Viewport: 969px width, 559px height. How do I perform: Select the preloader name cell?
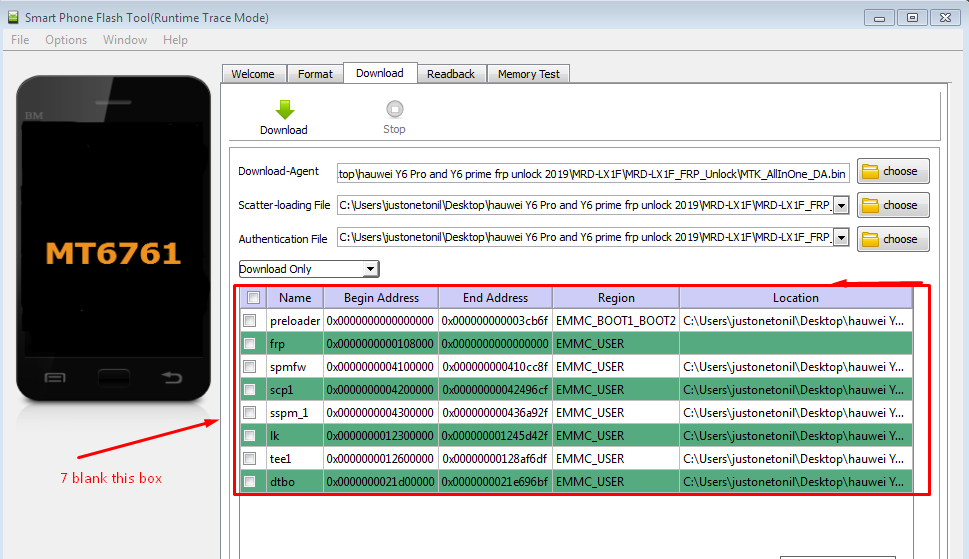click(295, 321)
